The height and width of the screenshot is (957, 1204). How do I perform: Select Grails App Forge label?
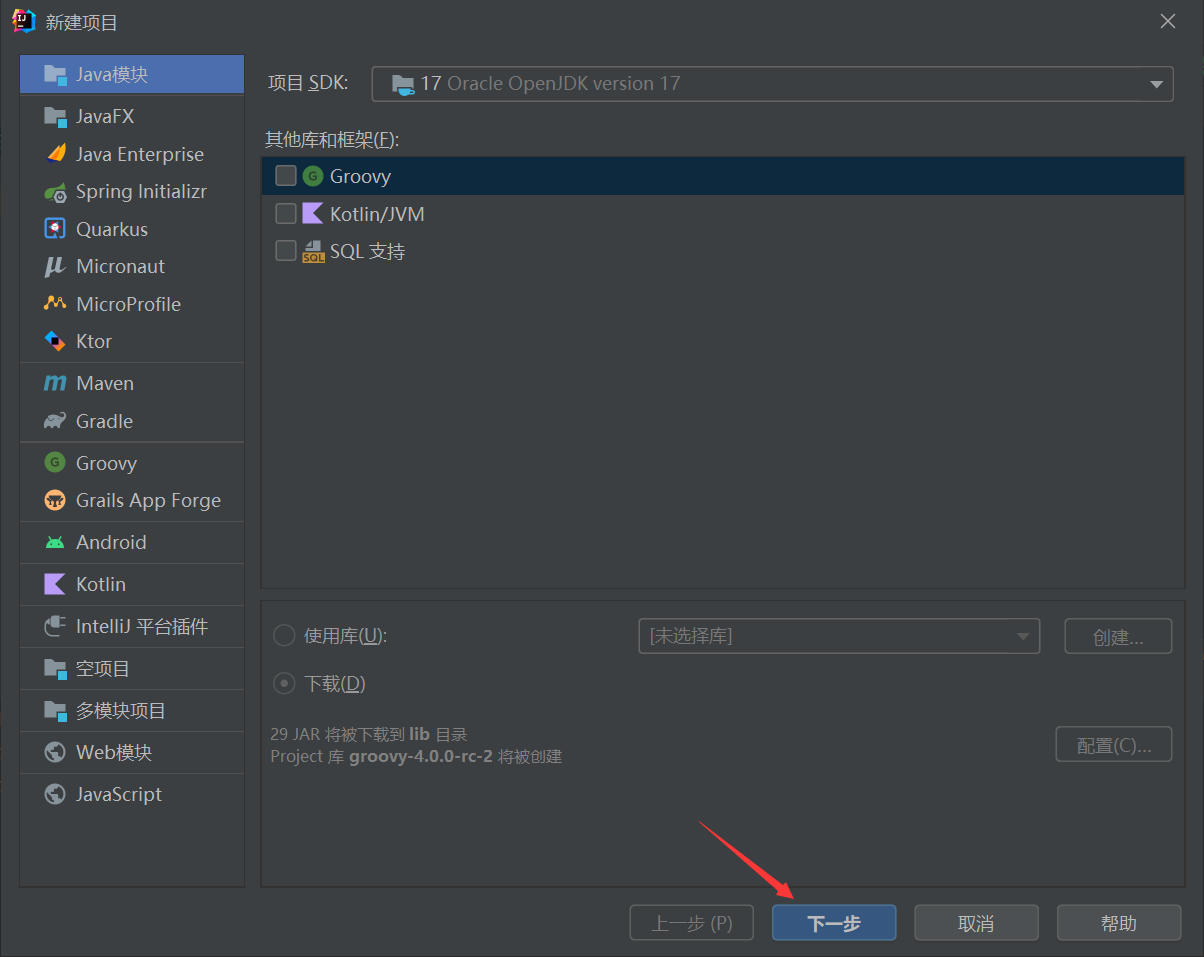(148, 501)
